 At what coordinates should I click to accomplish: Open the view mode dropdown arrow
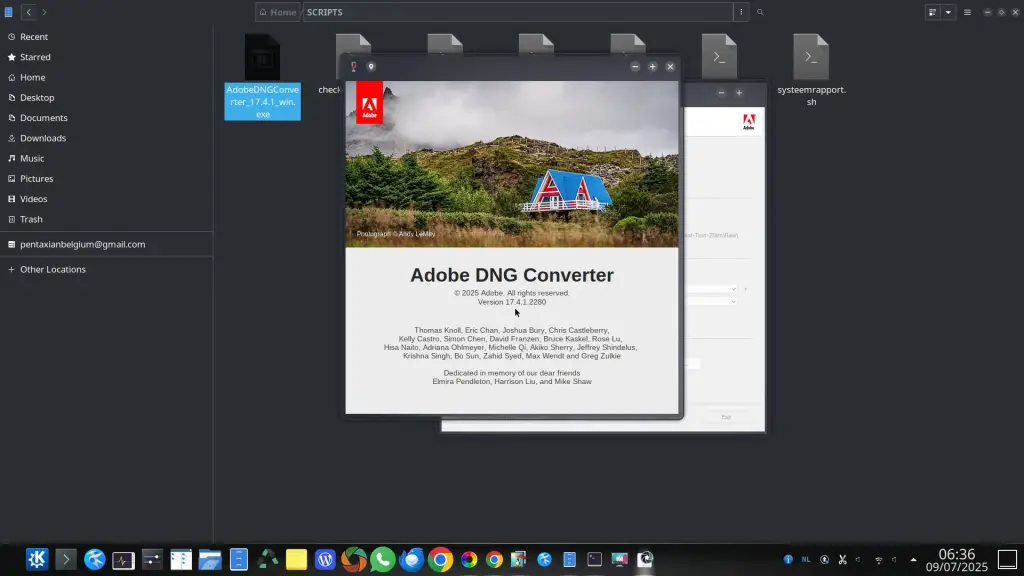pos(948,12)
